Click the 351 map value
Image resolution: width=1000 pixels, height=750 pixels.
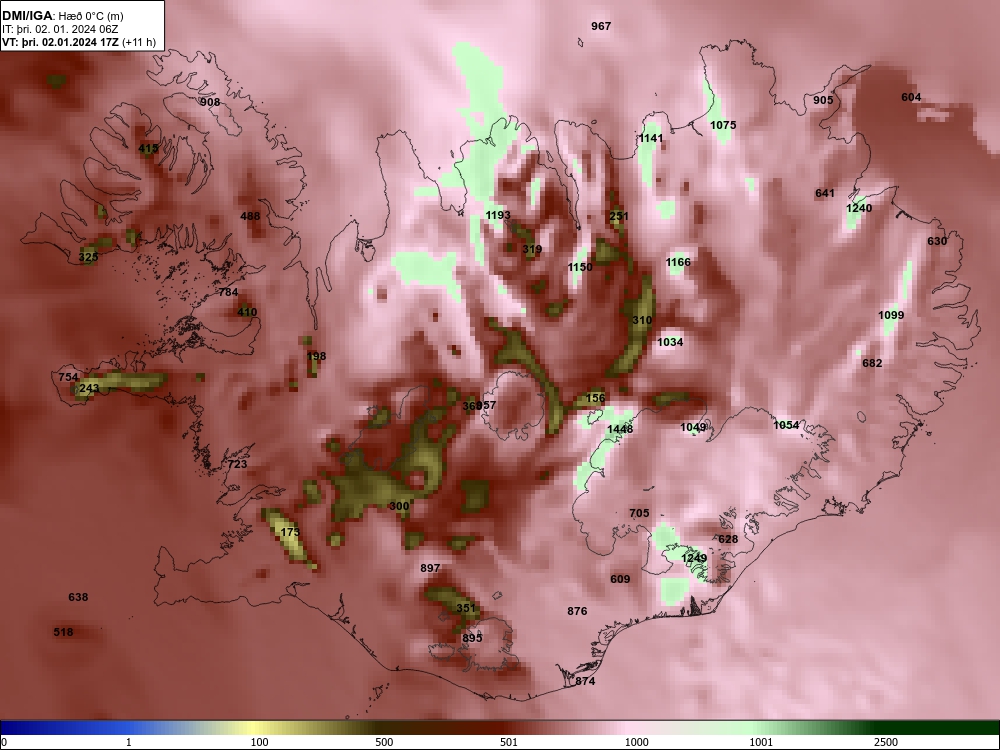point(466,608)
